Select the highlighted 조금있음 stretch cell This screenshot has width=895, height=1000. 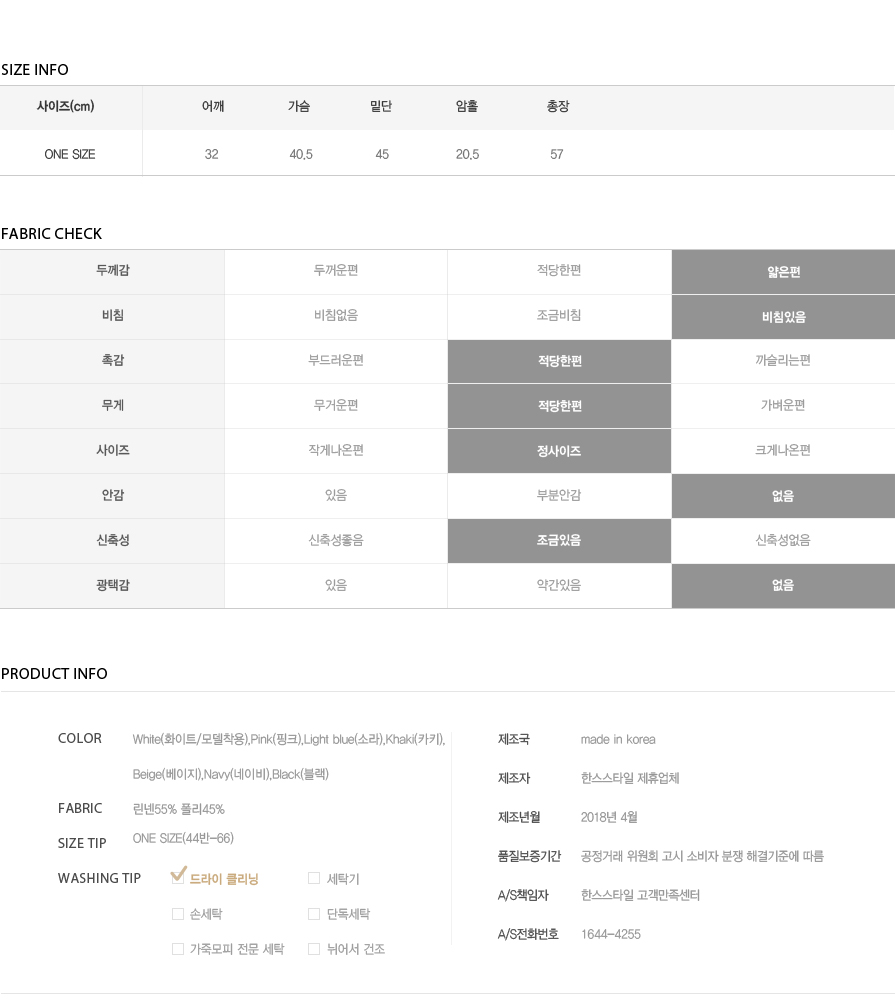coord(559,541)
